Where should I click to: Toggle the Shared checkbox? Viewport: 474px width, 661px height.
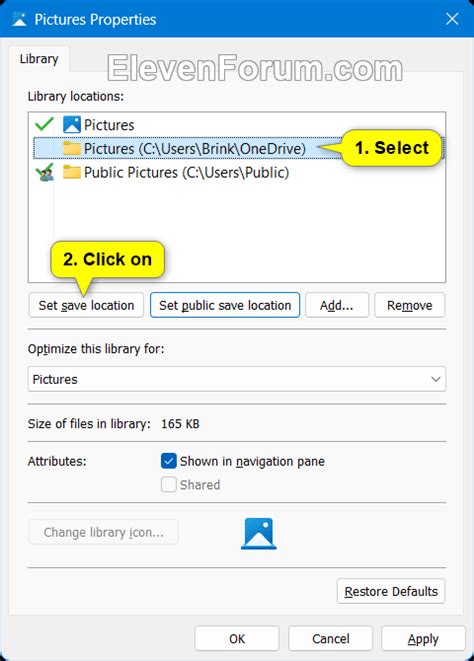click(168, 485)
